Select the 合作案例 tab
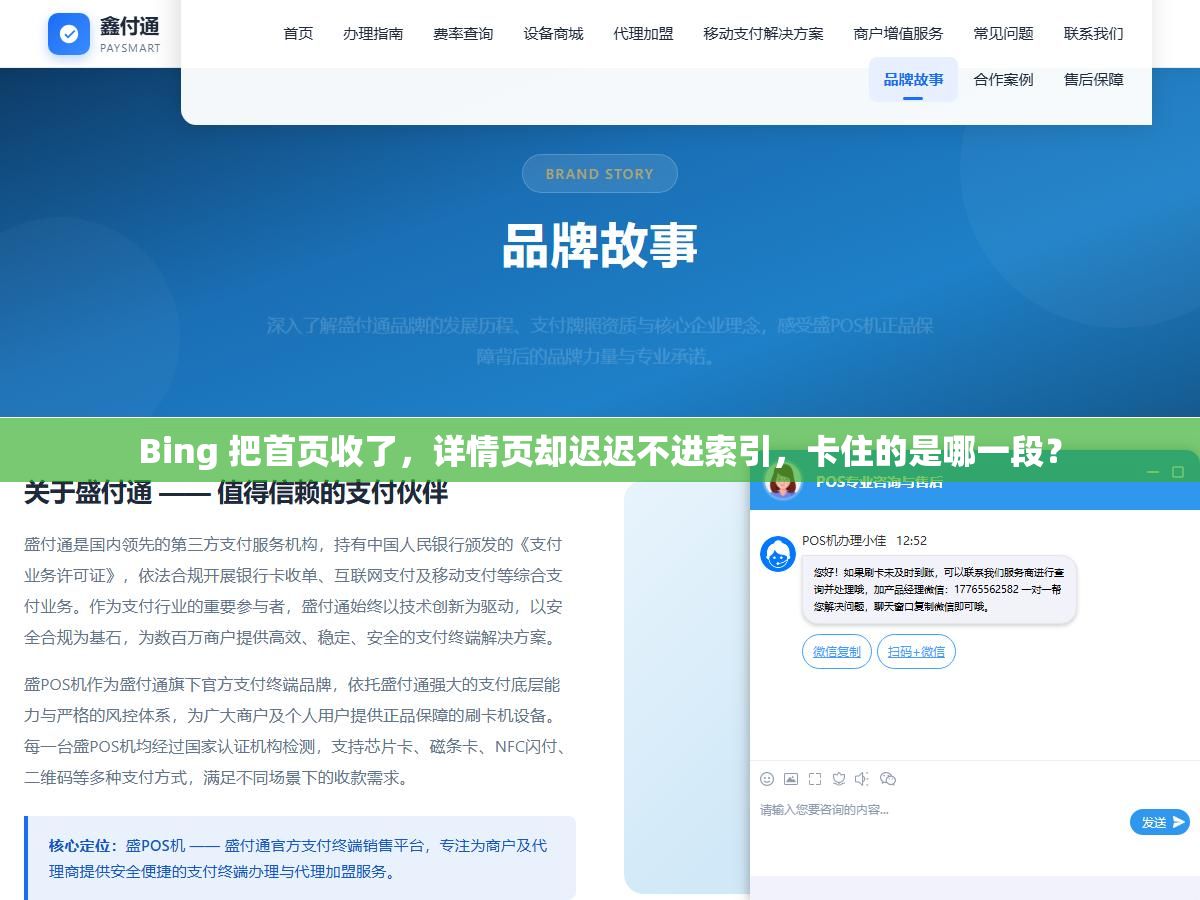 [1003, 79]
